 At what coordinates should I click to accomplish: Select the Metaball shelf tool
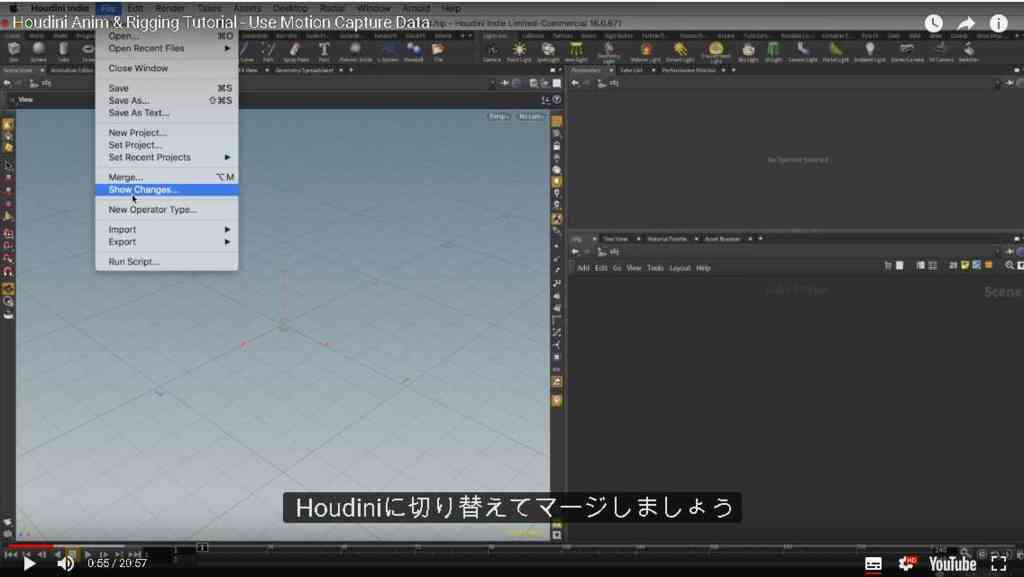click(413, 51)
